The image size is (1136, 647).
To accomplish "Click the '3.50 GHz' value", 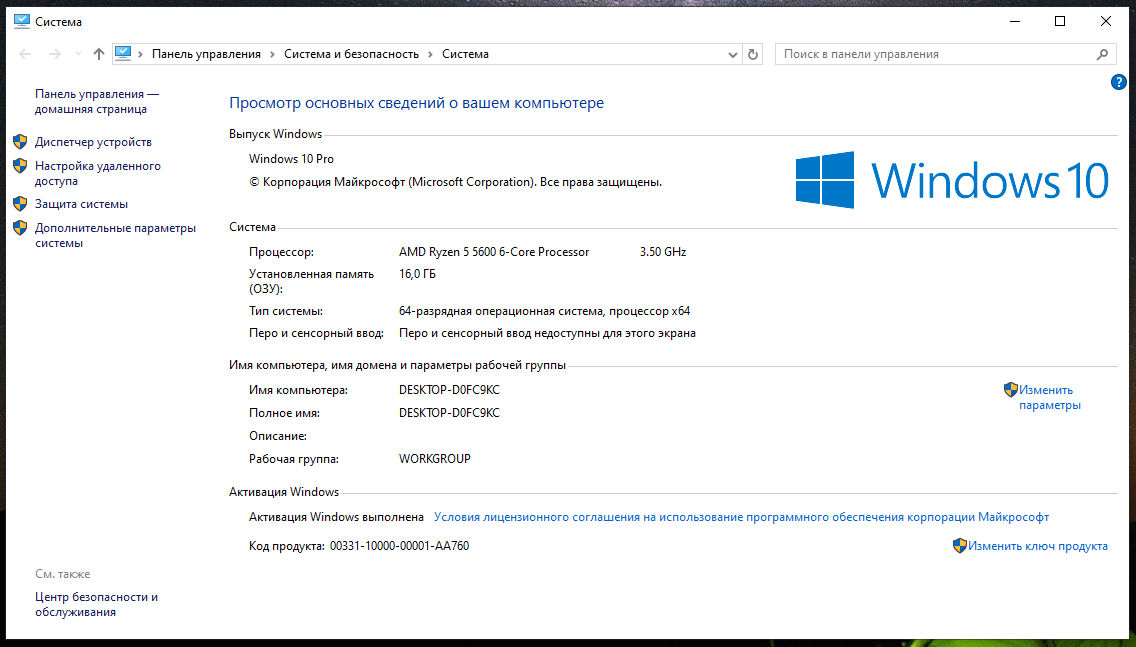I will 663,252.
